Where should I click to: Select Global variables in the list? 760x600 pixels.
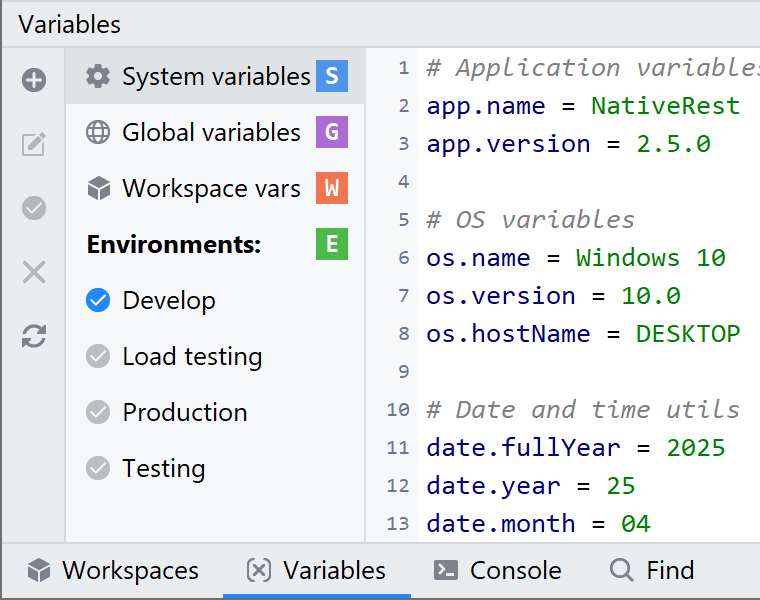pyautogui.click(x=215, y=132)
